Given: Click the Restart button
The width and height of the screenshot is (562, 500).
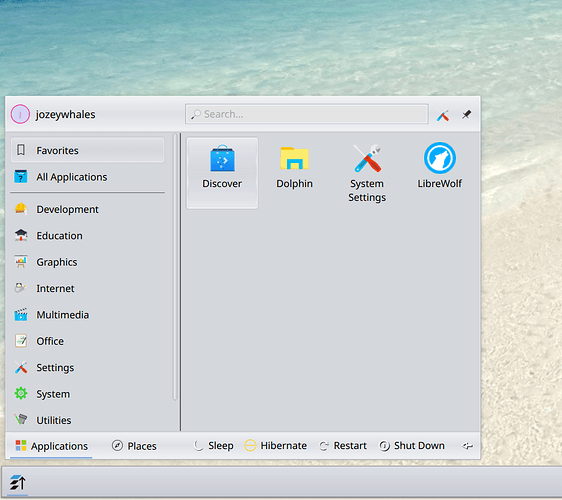Looking at the screenshot, I should point(343,446).
